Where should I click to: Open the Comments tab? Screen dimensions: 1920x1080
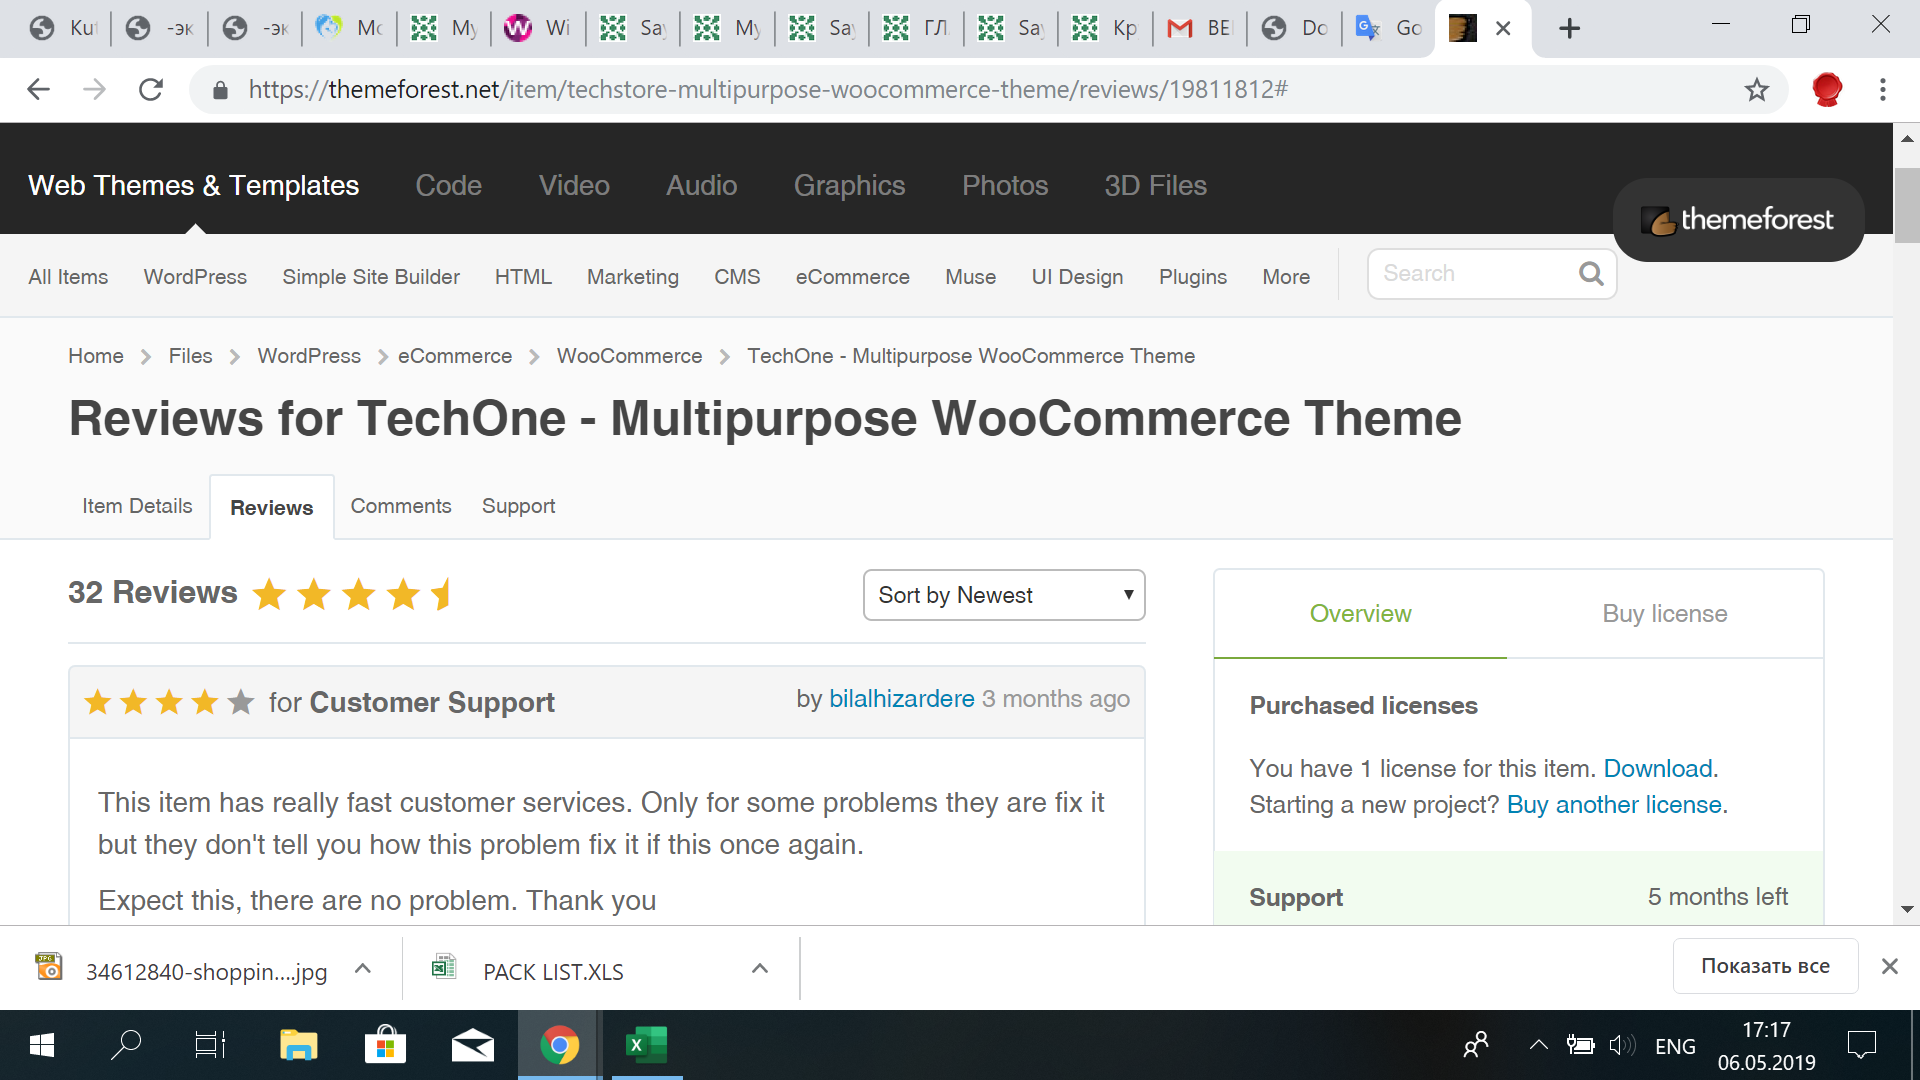pyautogui.click(x=400, y=506)
